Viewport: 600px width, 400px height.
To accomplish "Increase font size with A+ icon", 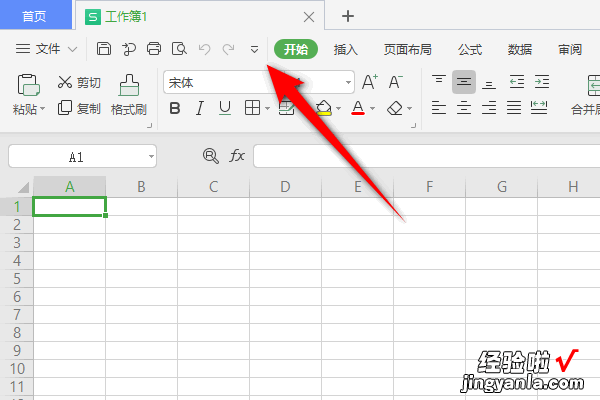I will click(x=370, y=82).
